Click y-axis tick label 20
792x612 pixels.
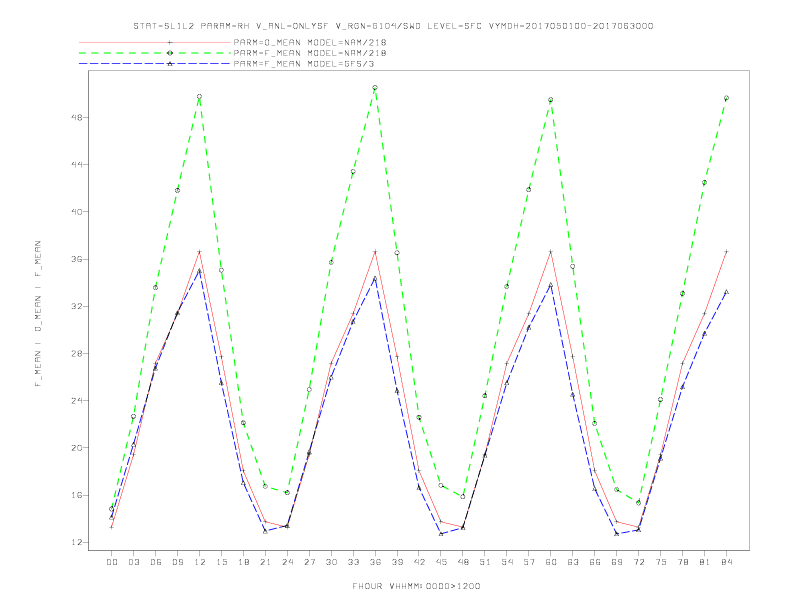point(77,448)
